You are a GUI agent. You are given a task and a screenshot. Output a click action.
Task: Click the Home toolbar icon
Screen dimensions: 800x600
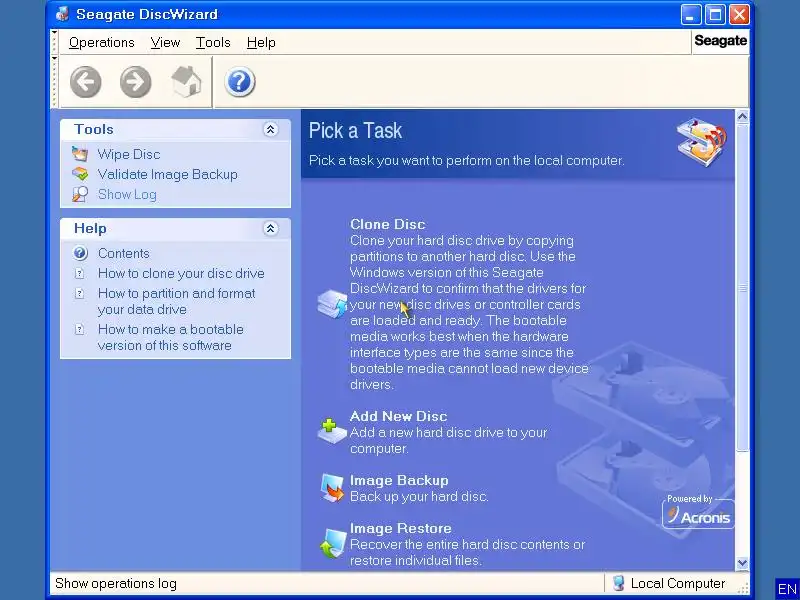point(186,82)
